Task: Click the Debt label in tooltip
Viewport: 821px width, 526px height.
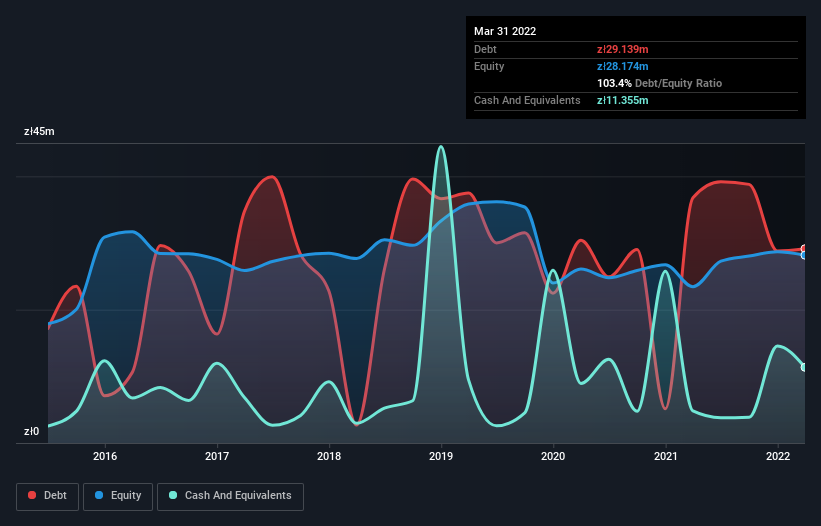Action: 485,49
